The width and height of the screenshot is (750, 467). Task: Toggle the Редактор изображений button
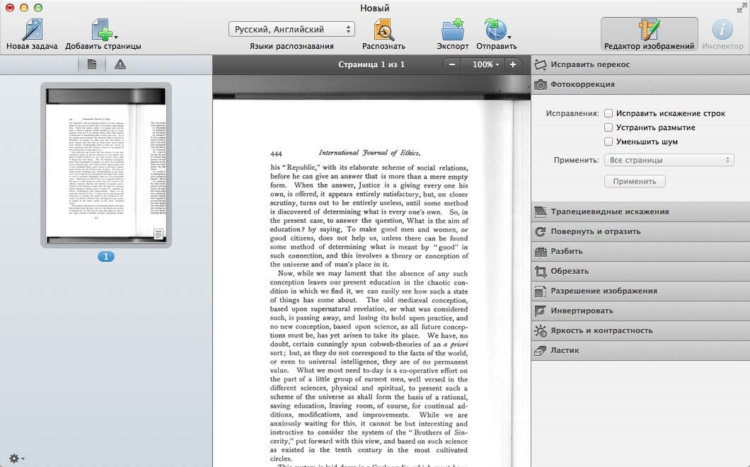pyautogui.click(x=649, y=34)
